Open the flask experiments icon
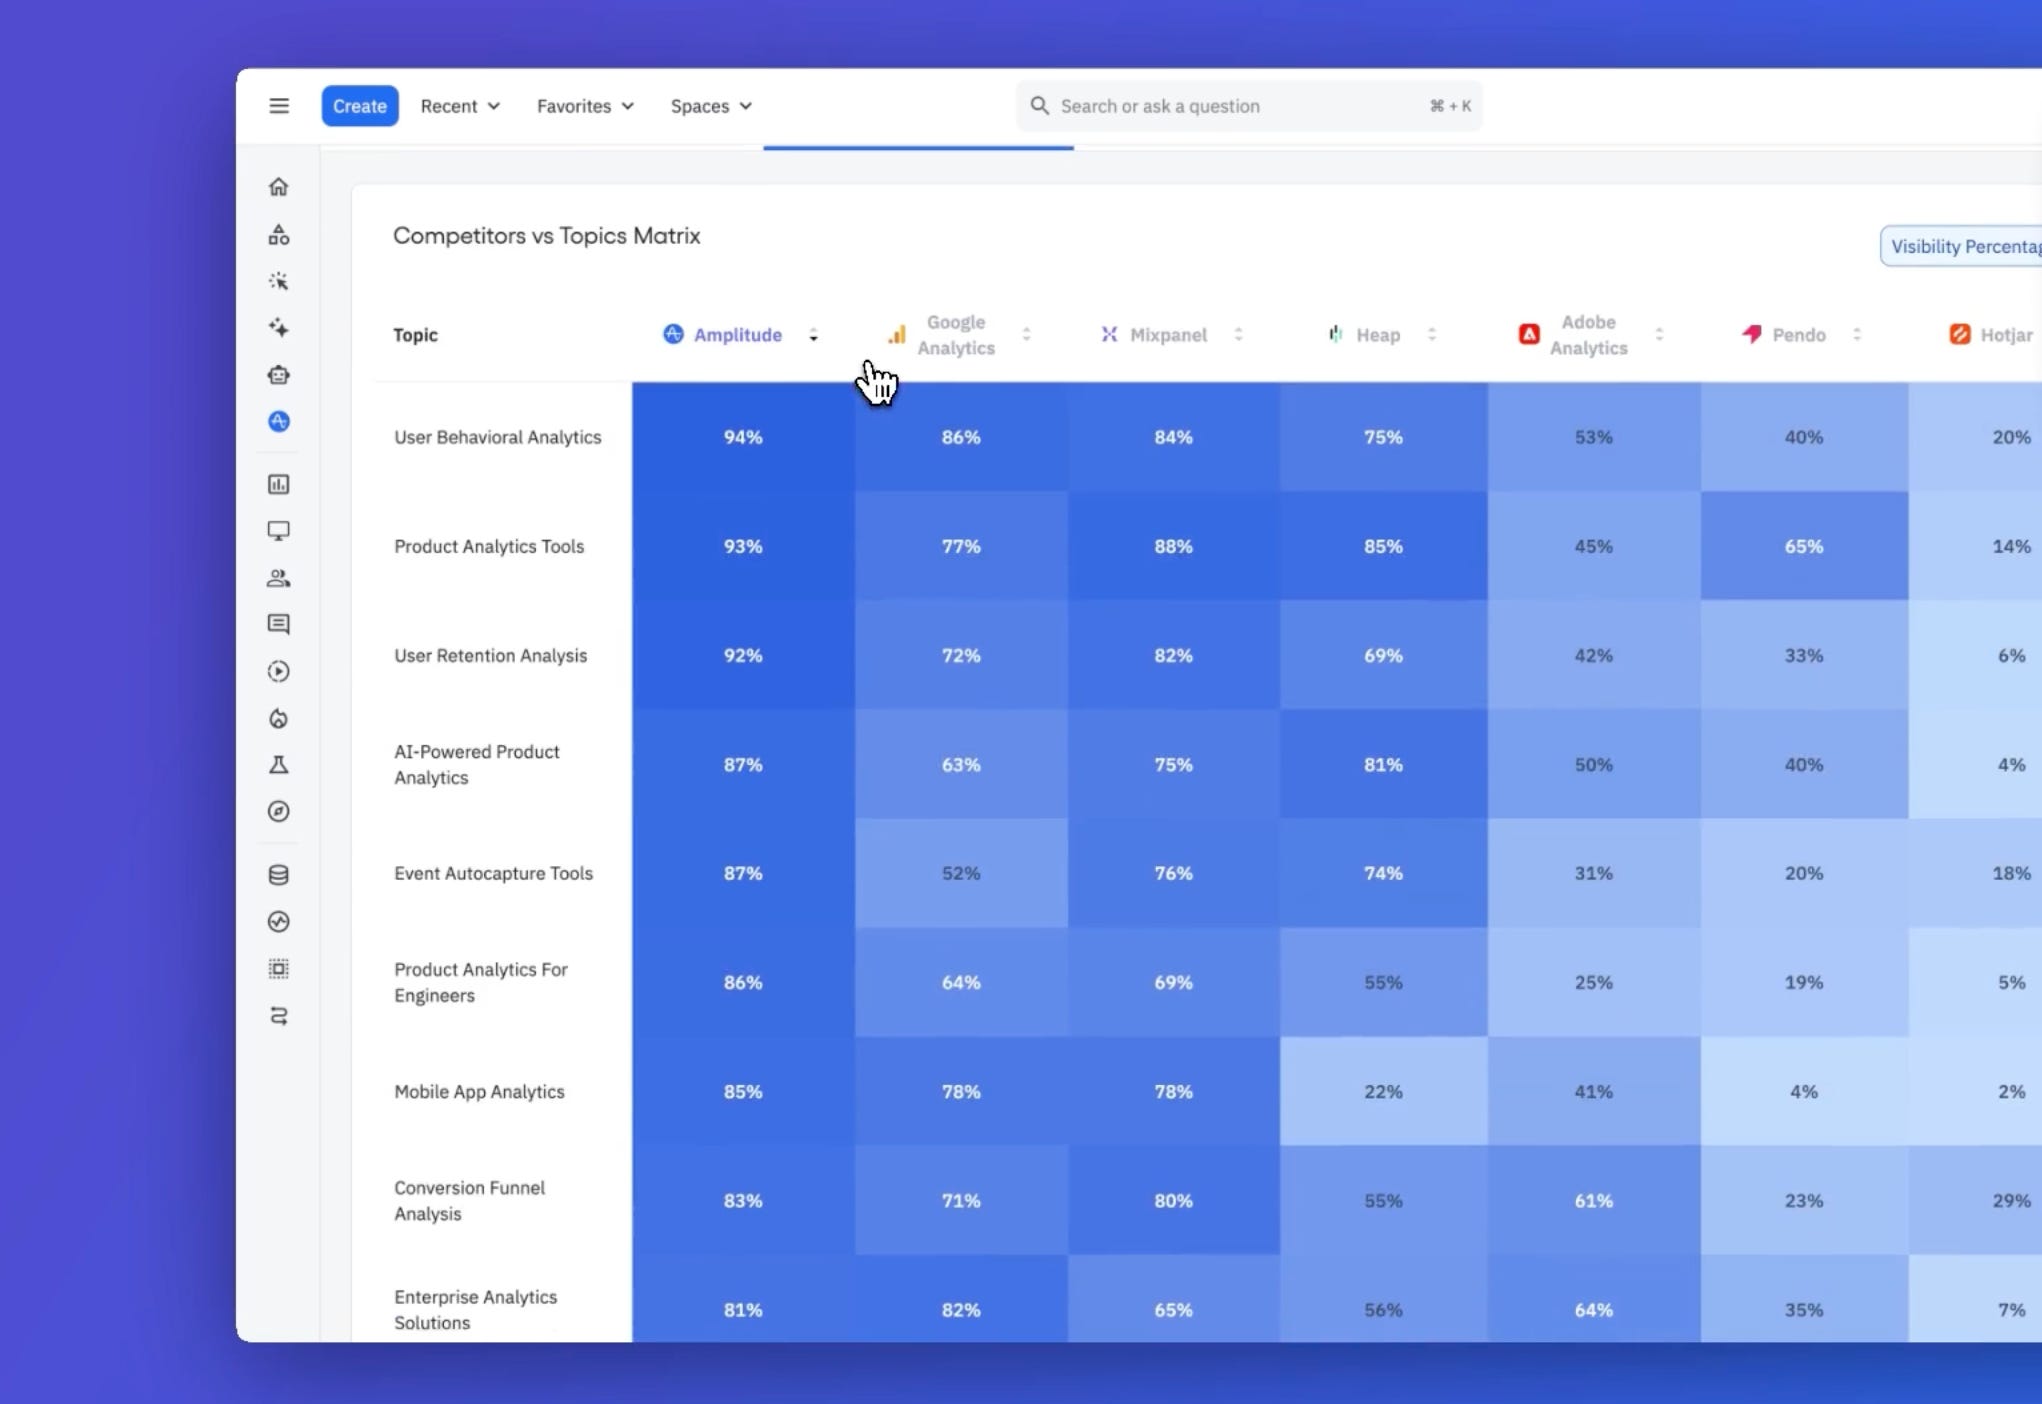Viewport: 2042px width, 1404px height. (x=279, y=765)
